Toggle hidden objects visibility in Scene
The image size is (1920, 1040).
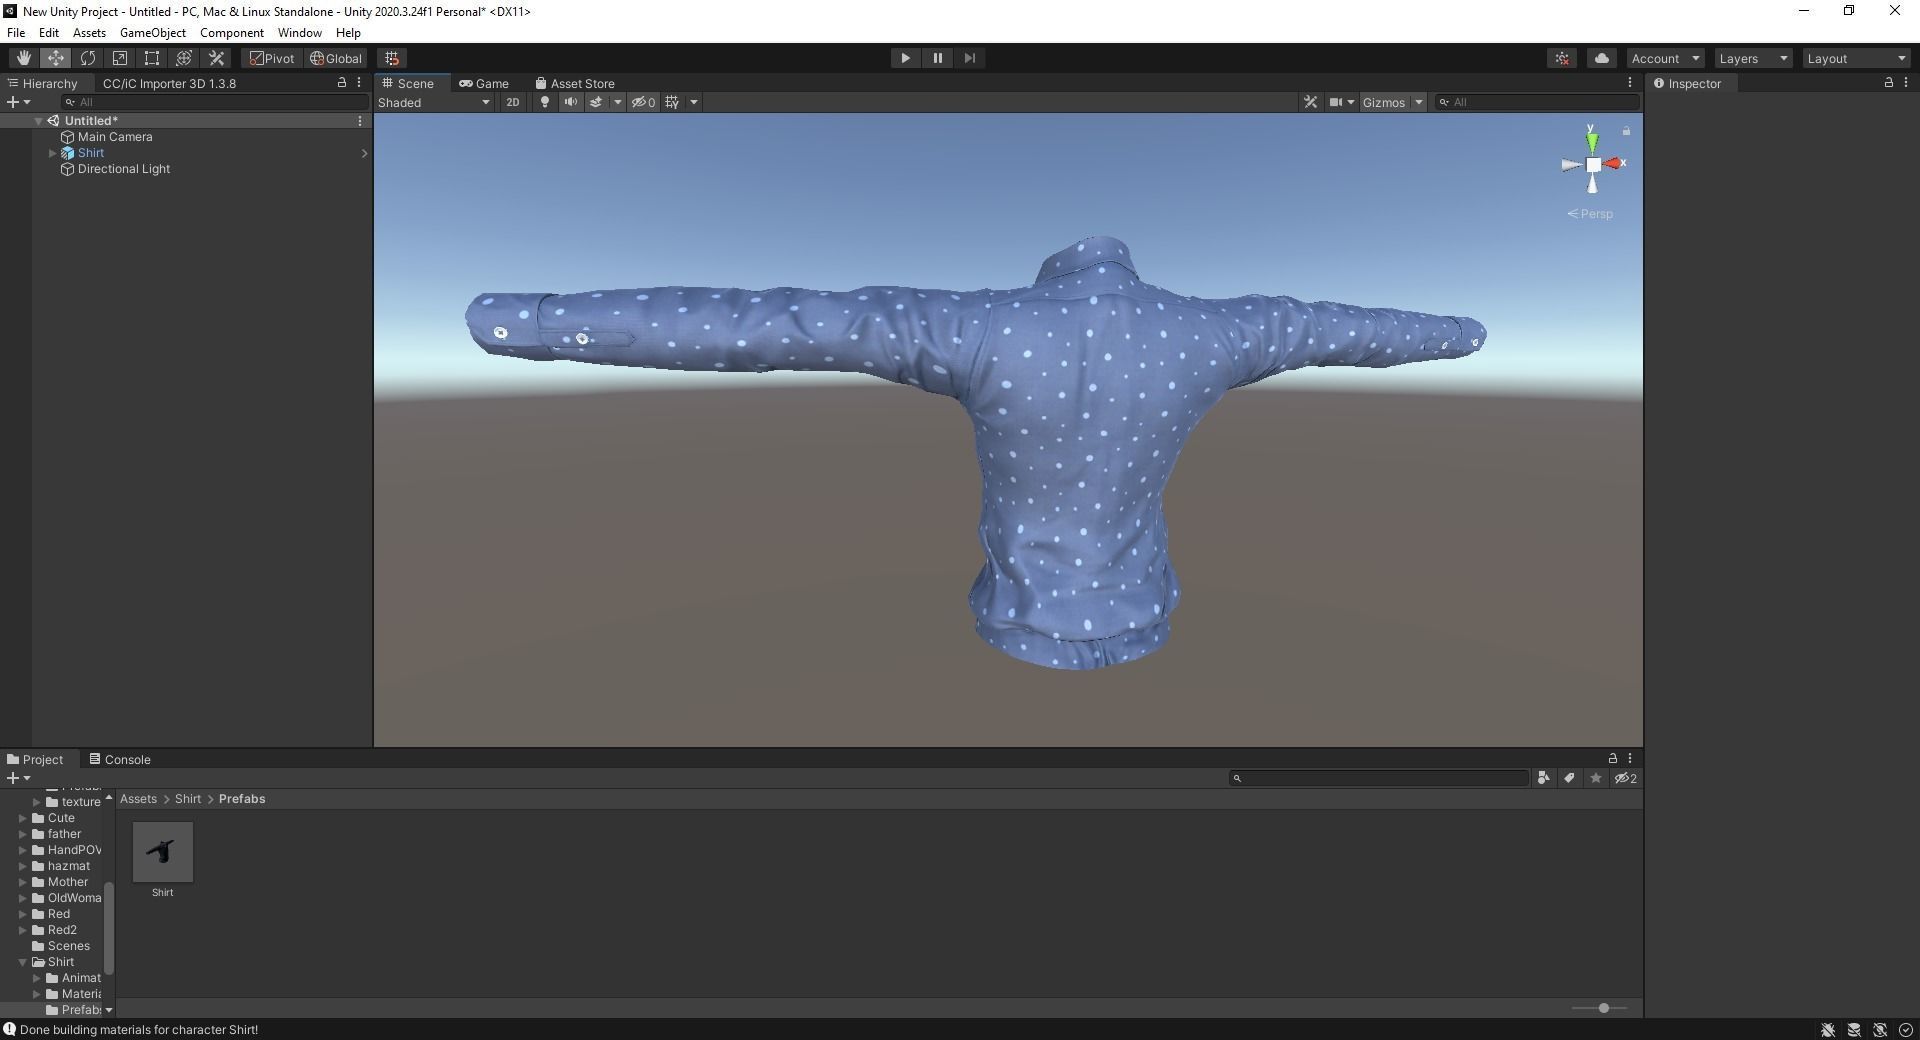pos(643,102)
